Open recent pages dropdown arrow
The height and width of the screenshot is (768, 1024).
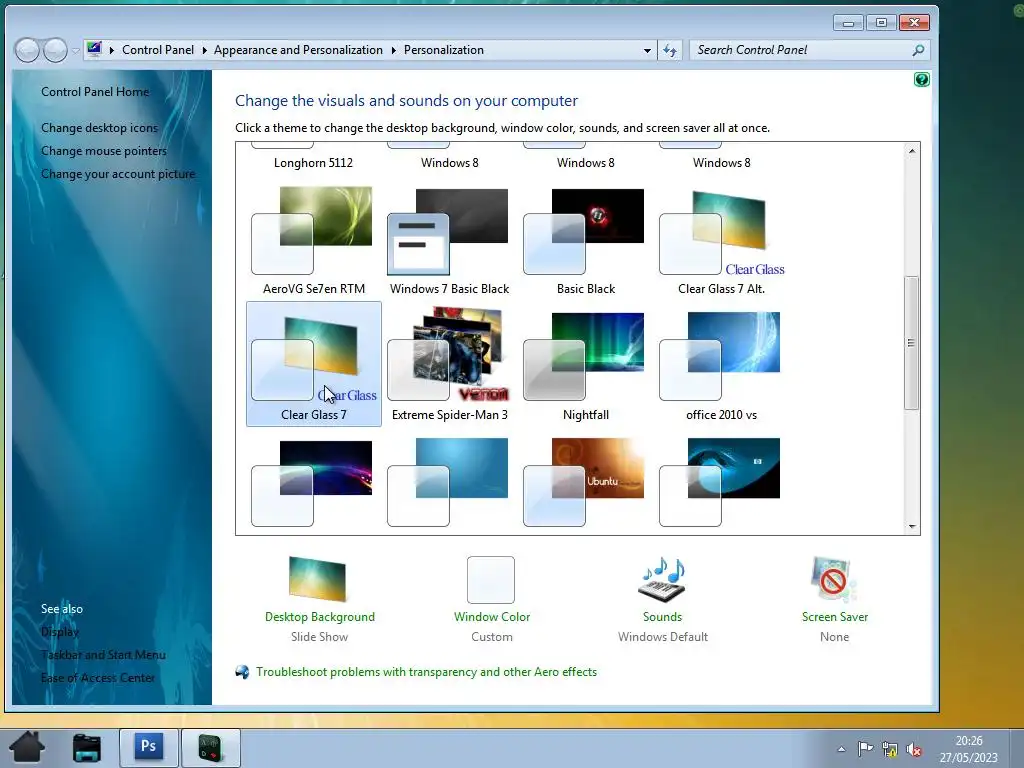(76, 50)
